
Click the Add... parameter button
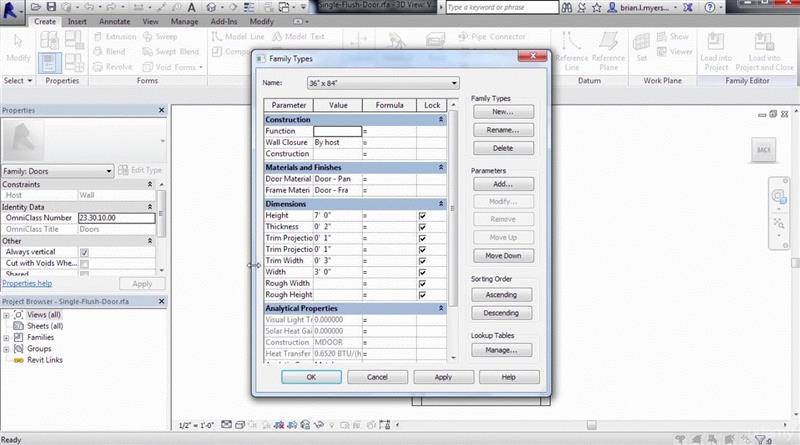pyautogui.click(x=503, y=184)
